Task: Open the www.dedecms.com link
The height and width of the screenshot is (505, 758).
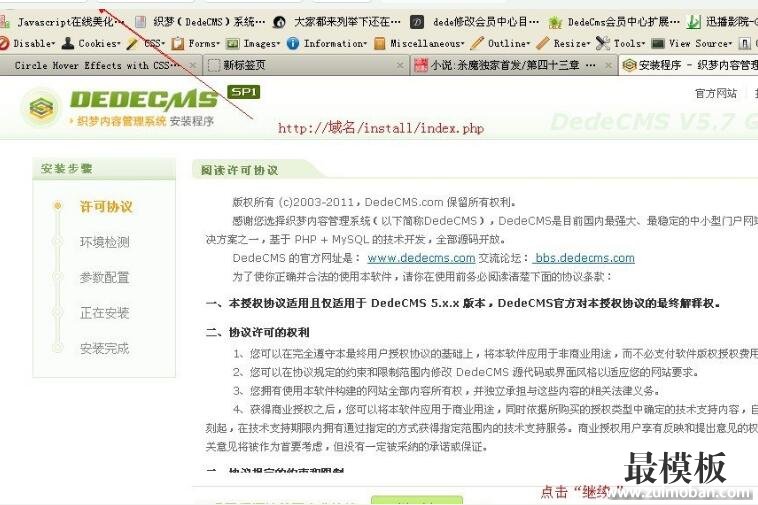Action: point(421,258)
